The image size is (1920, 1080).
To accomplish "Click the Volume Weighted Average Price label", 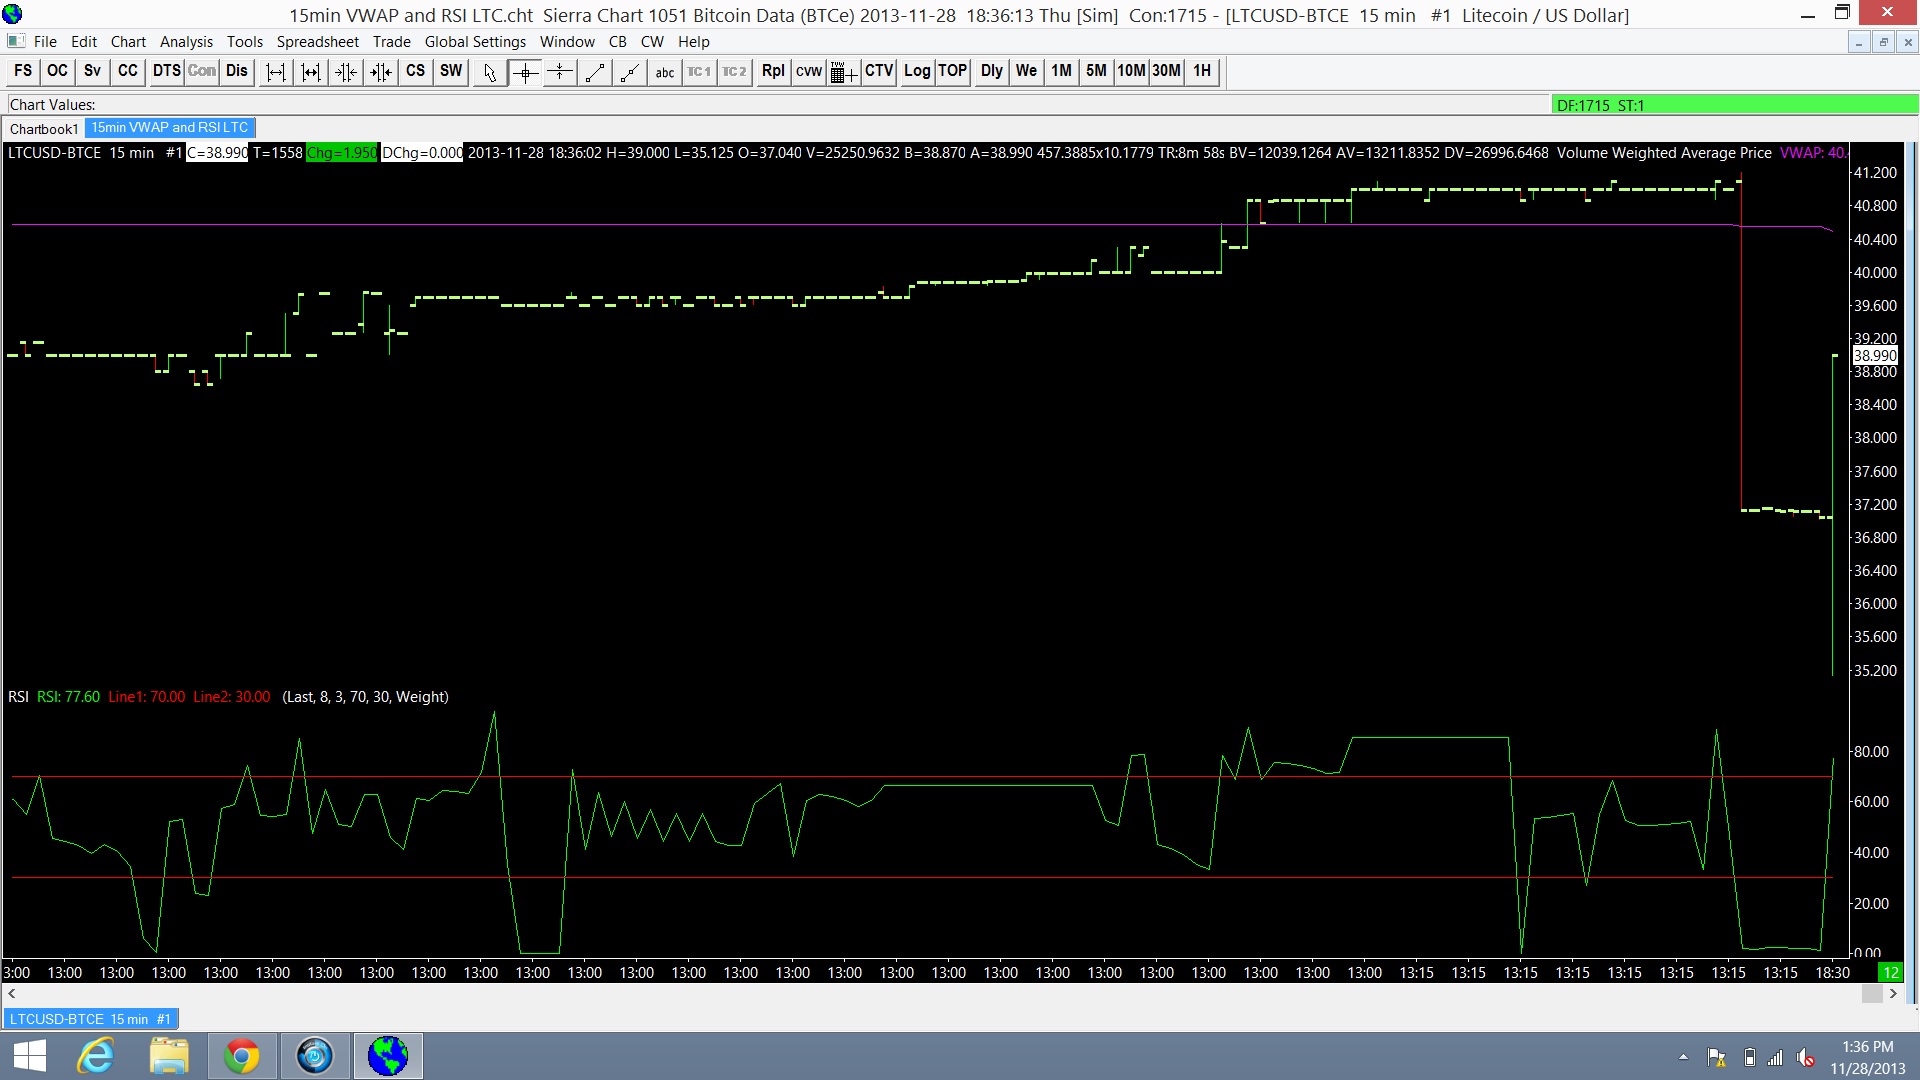I will [1664, 153].
